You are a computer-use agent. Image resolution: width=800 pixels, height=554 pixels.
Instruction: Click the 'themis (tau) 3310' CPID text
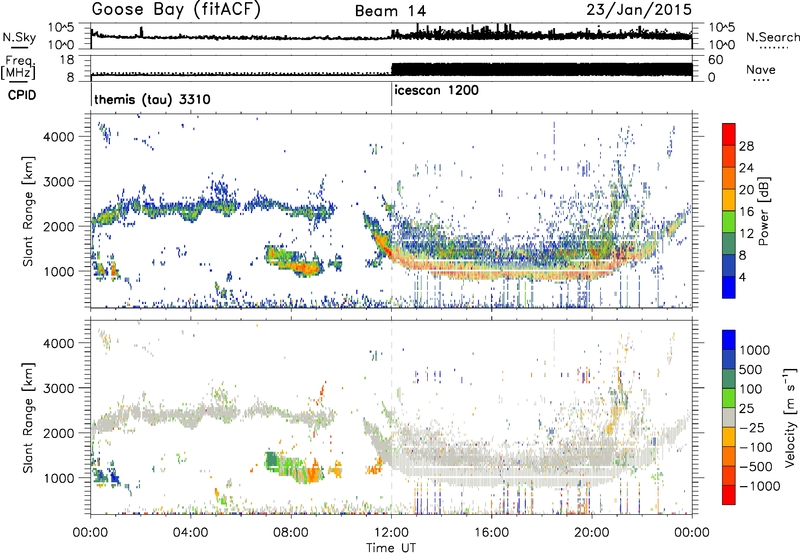(152, 99)
